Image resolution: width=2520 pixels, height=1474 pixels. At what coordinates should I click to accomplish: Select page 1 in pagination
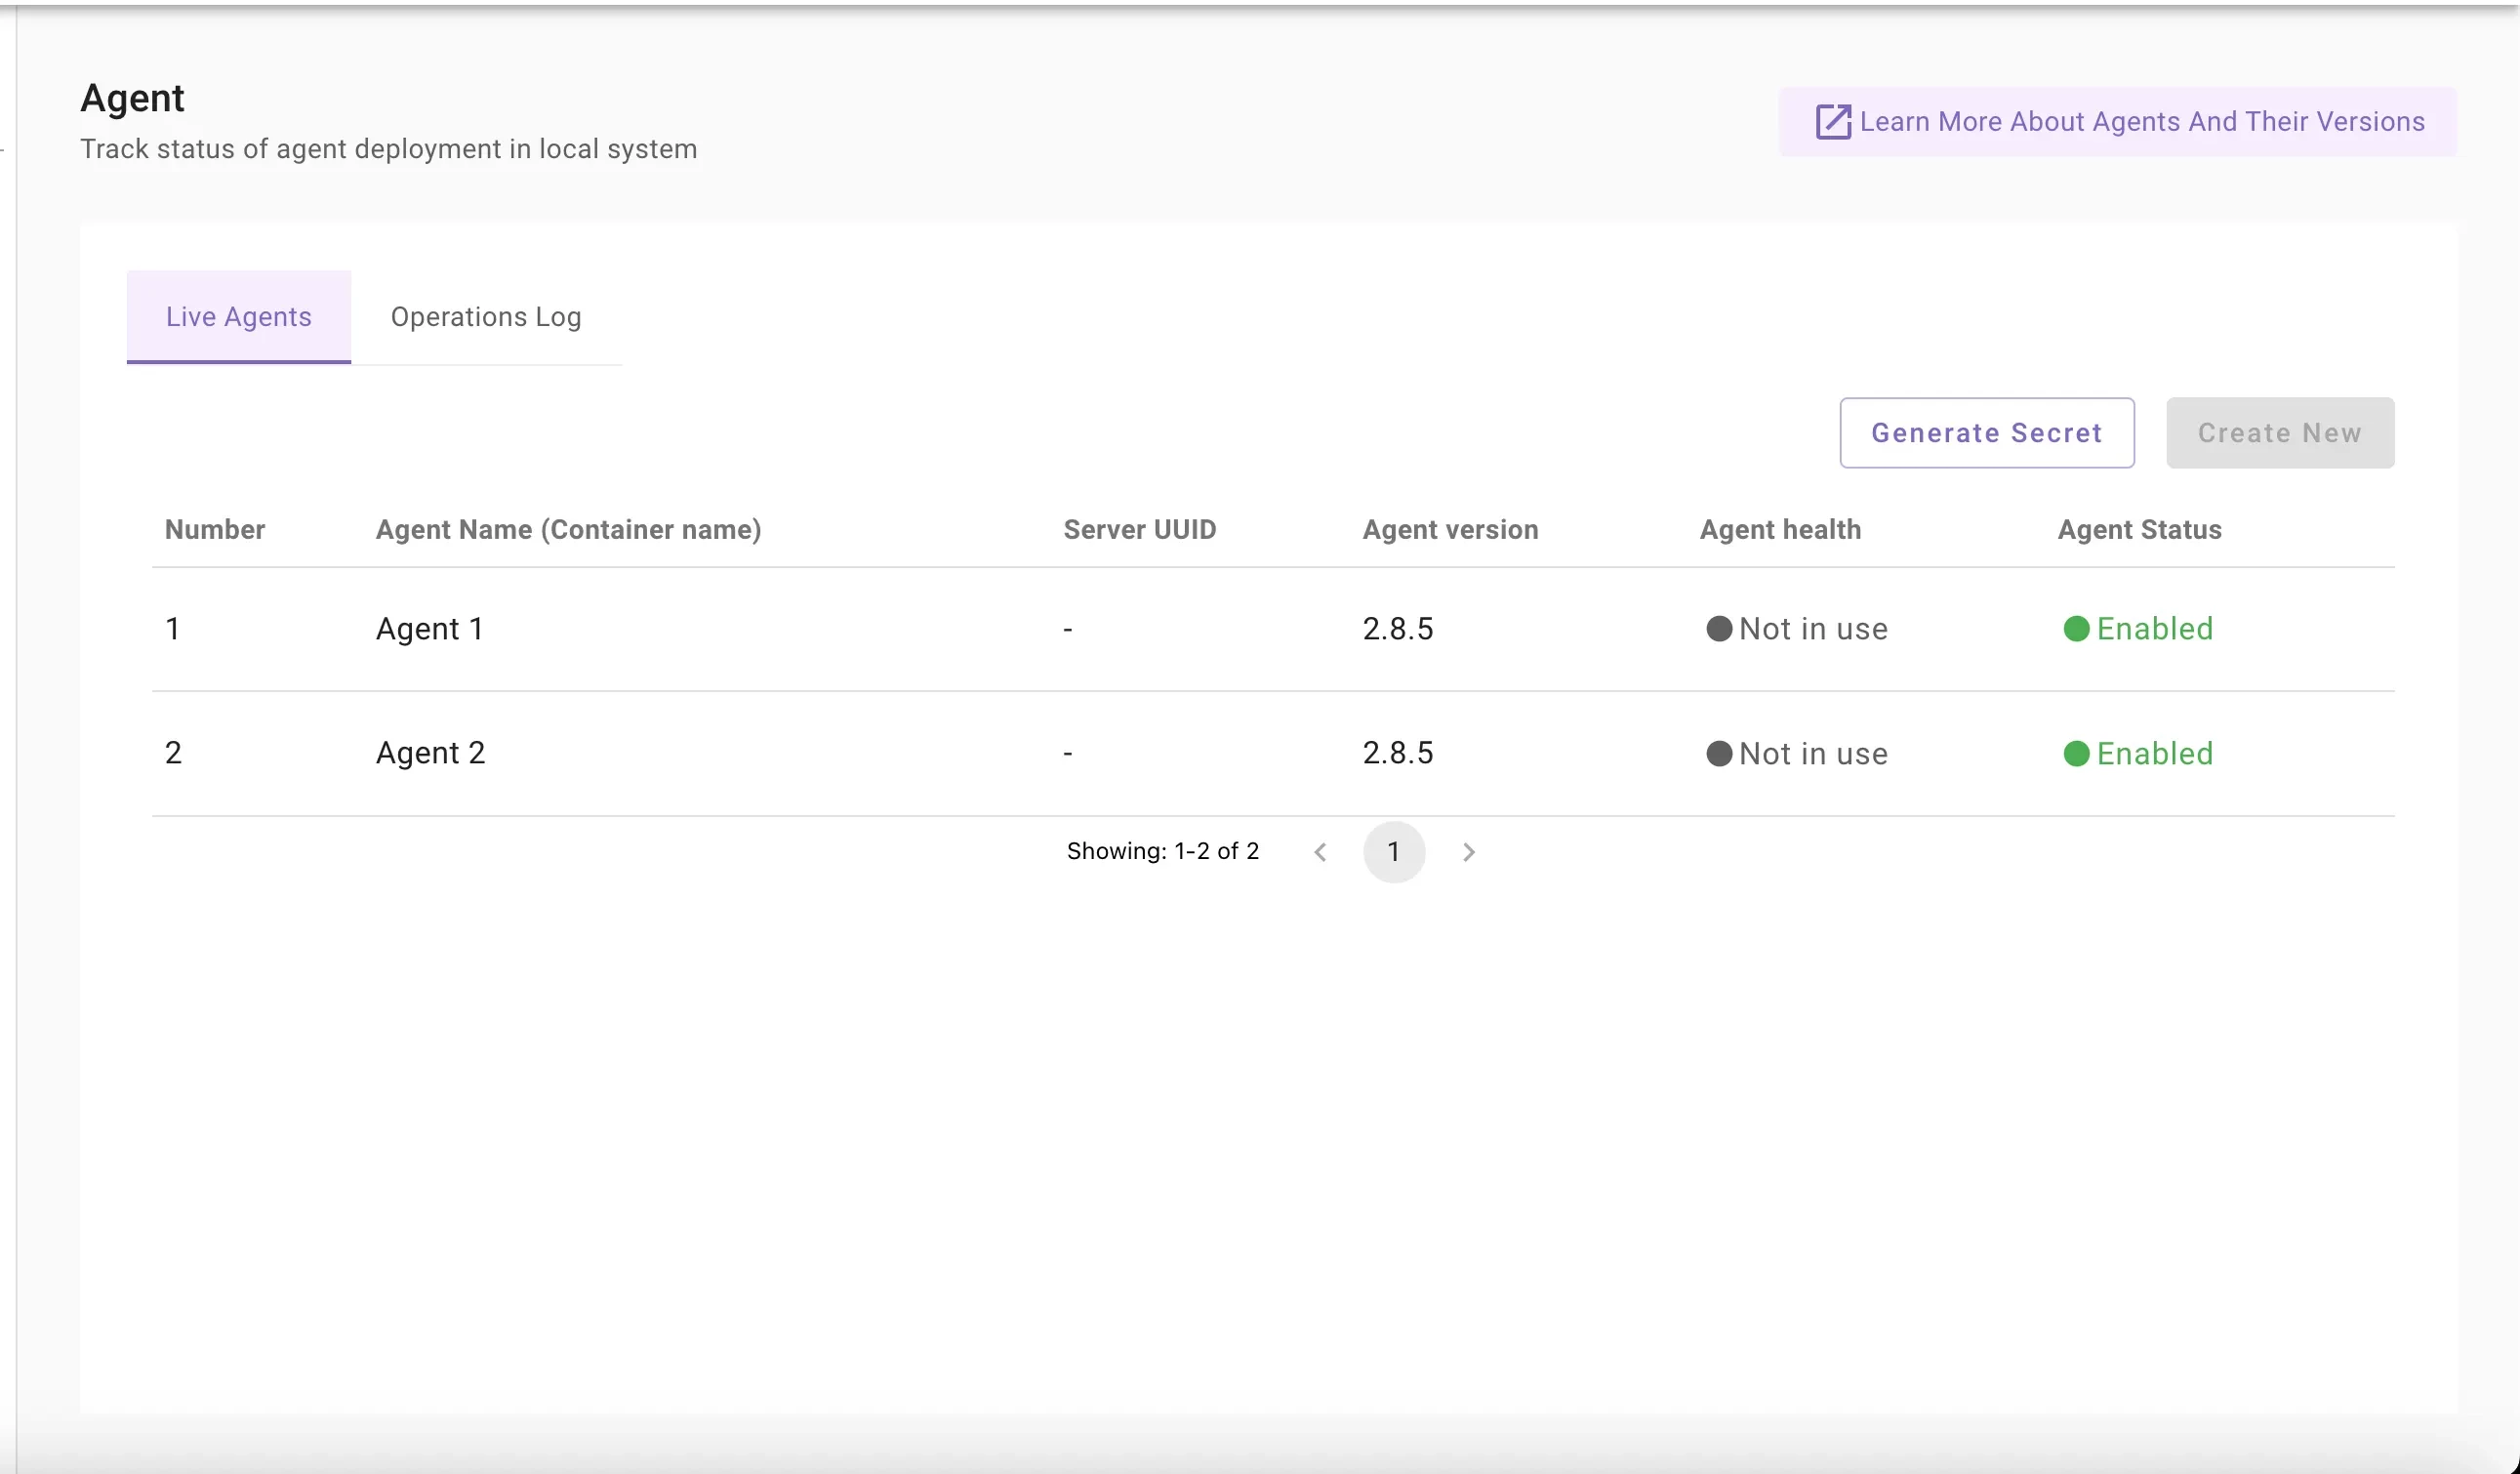[x=1393, y=852]
